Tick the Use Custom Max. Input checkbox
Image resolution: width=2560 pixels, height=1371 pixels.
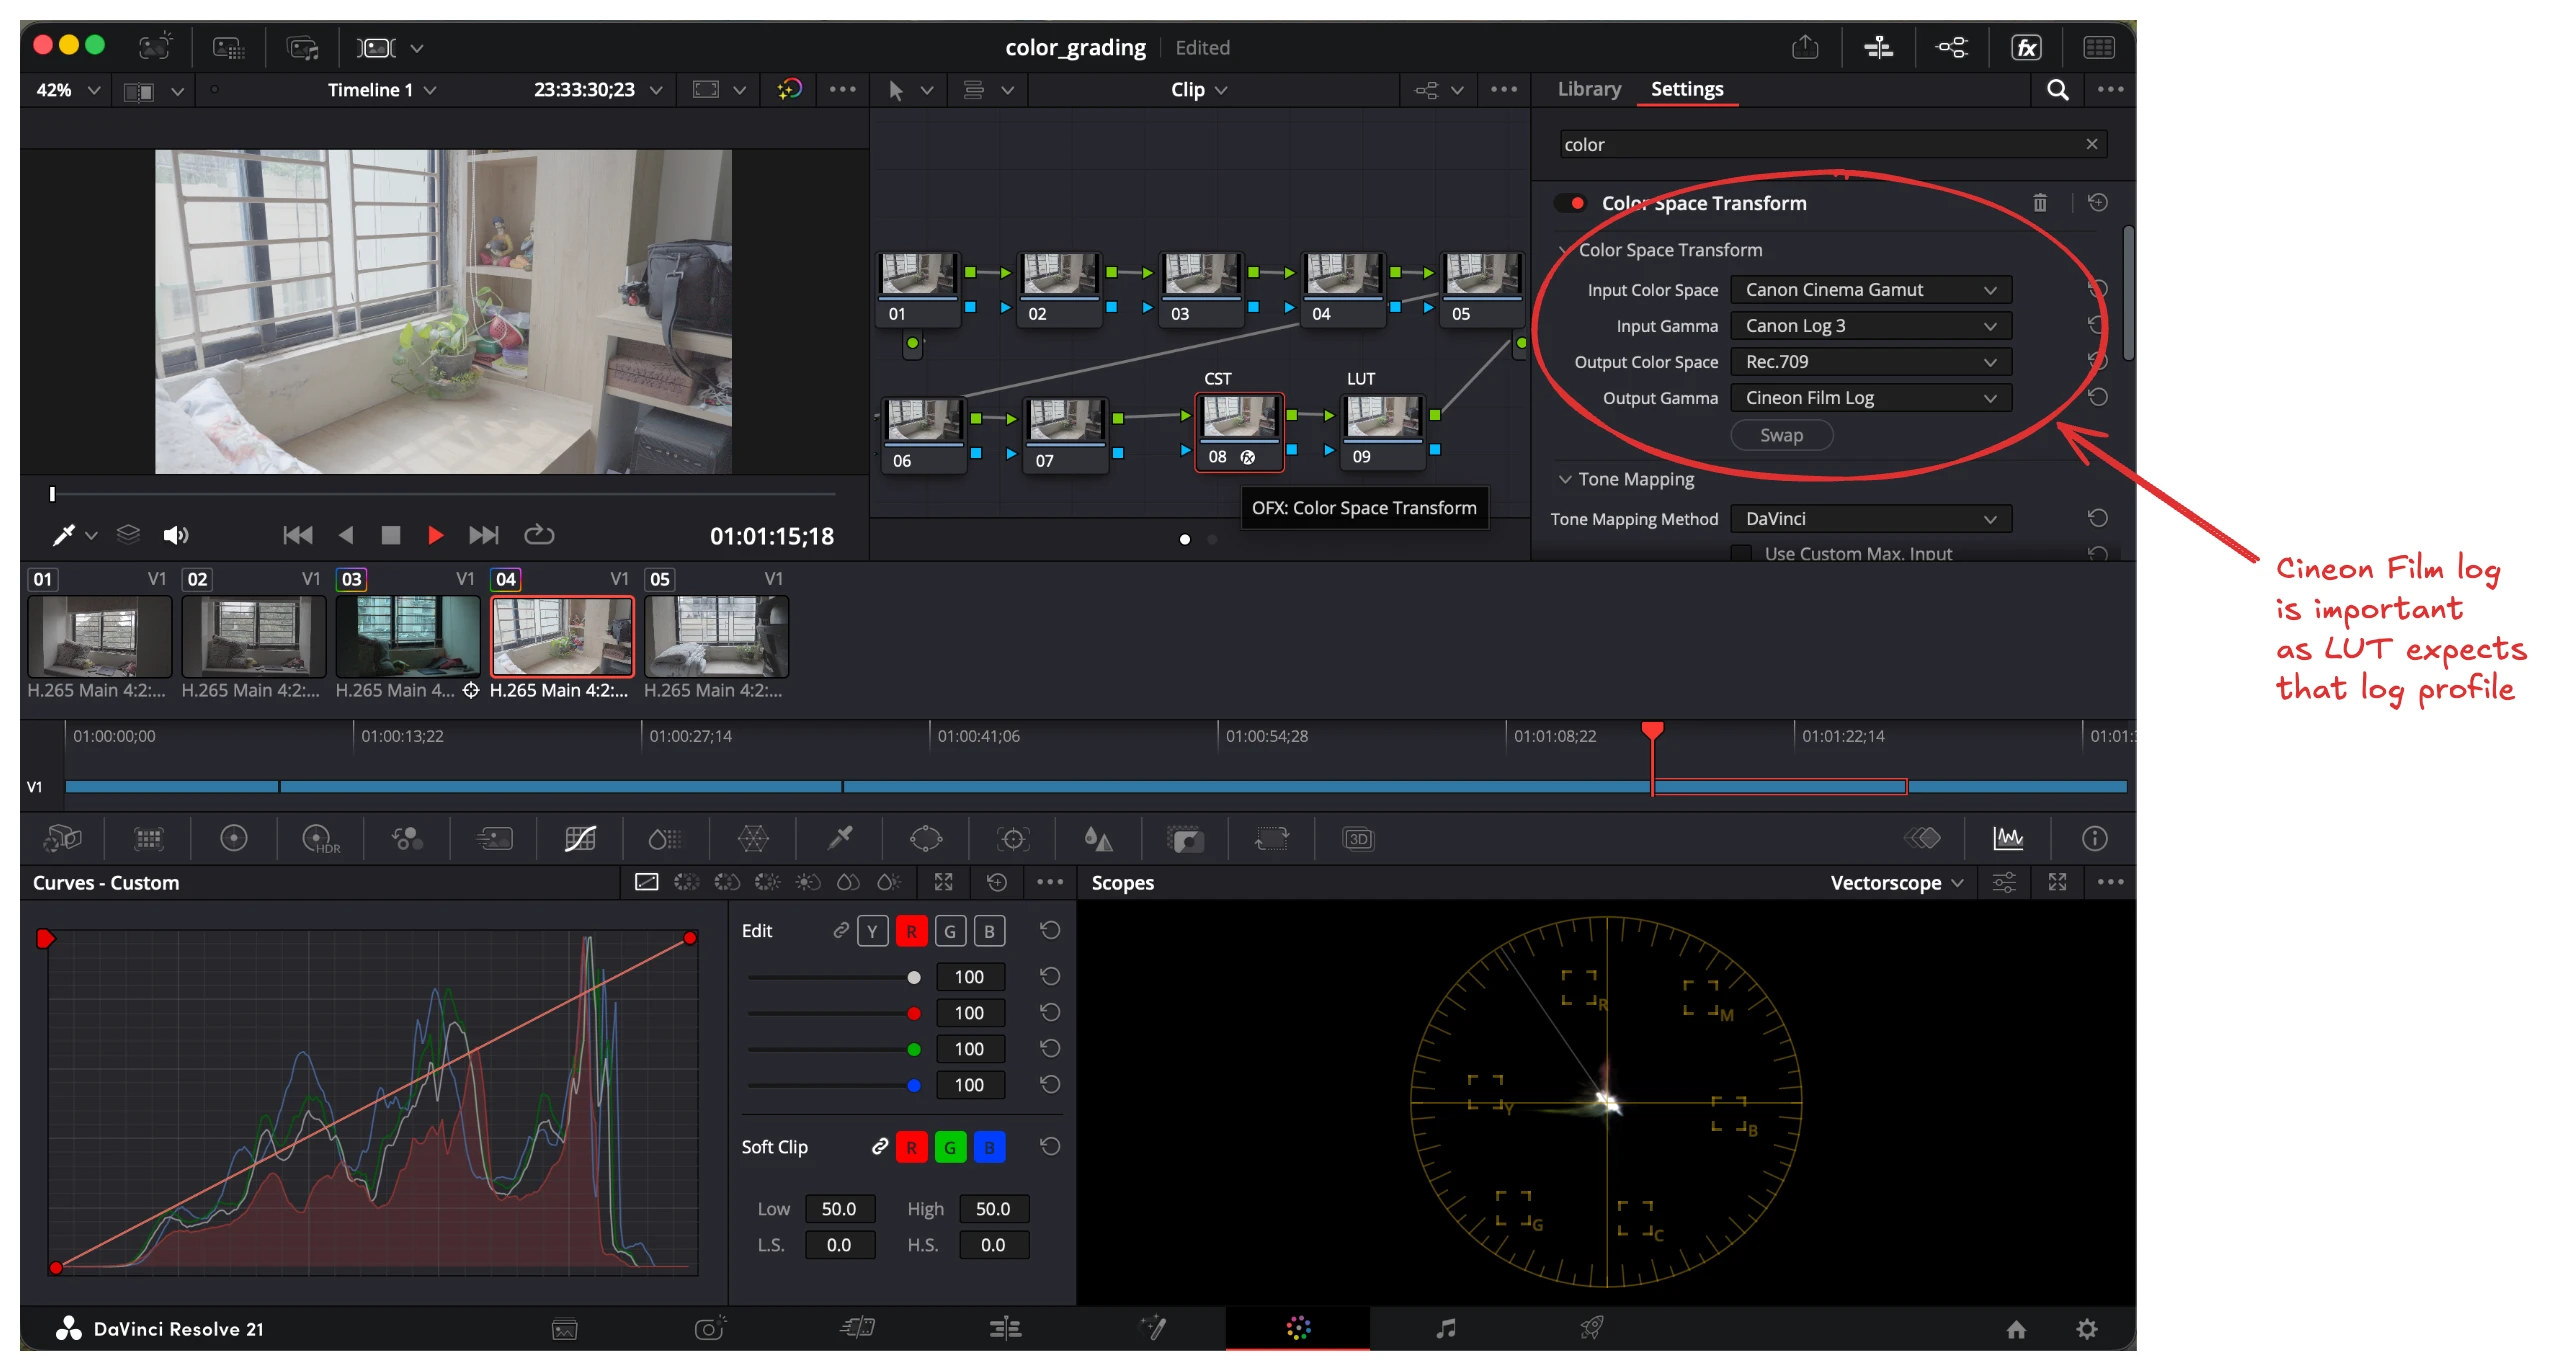(x=1741, y=553)
